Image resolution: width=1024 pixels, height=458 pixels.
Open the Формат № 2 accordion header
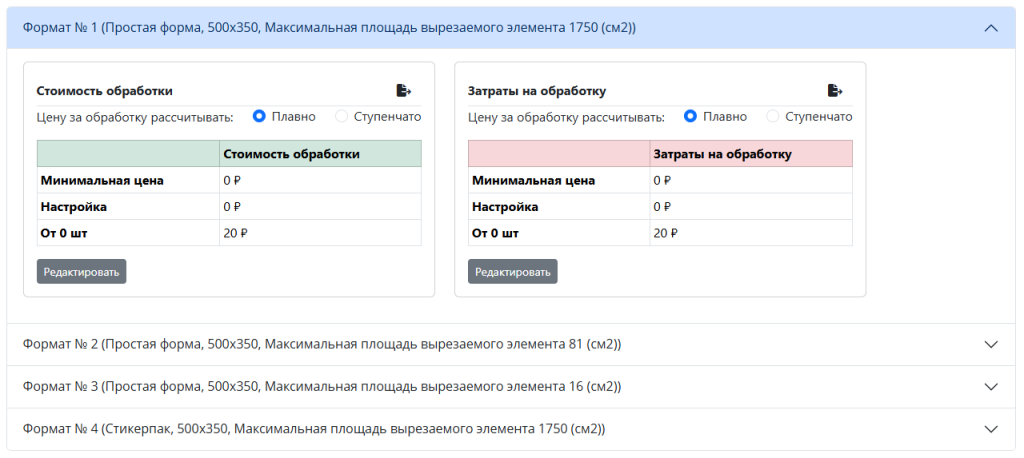click(x=511, y=344)
